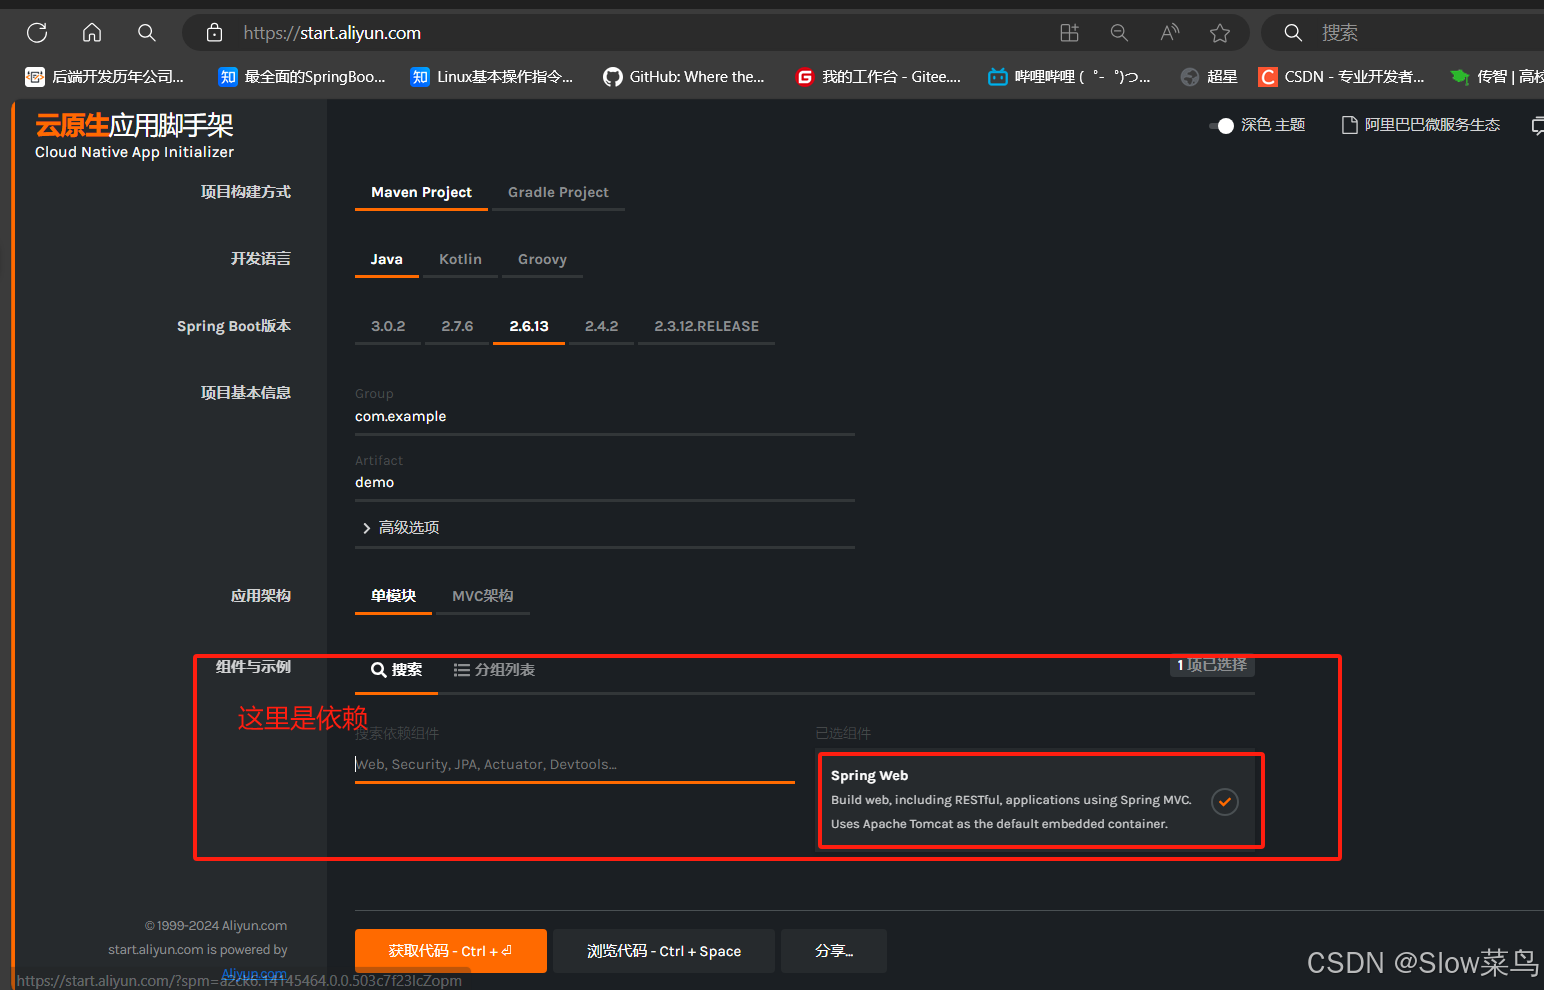The width and height of the screenshot is (1544, 990).
Task: Open the 传智 bookmark
Action: (1497, 77)
